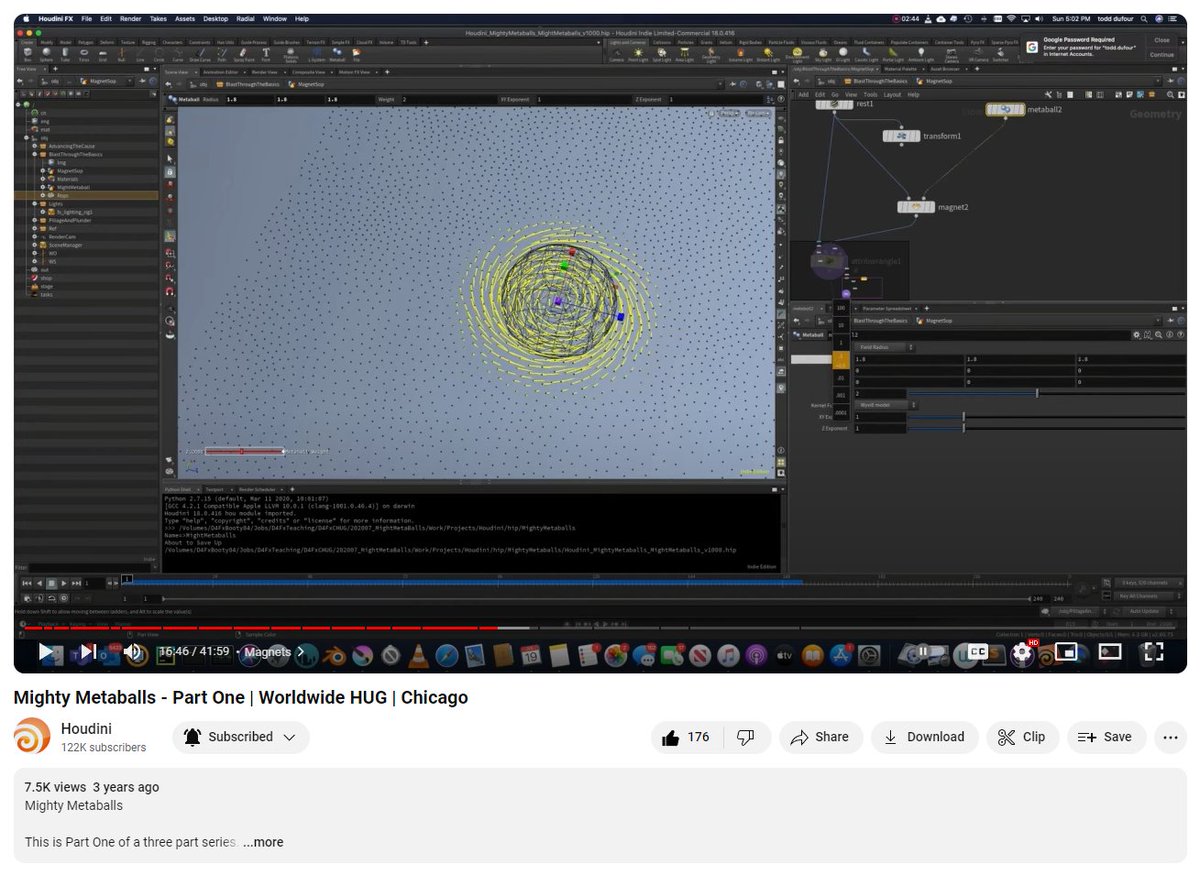Select MagnetSop in the scene tree

(x=69, y=171)
